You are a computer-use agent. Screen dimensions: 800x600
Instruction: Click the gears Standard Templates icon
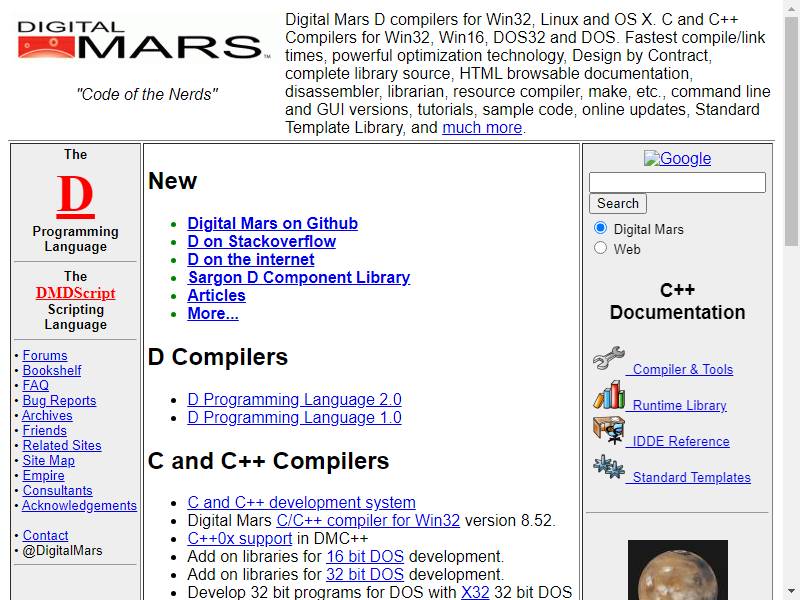(609, 467)
